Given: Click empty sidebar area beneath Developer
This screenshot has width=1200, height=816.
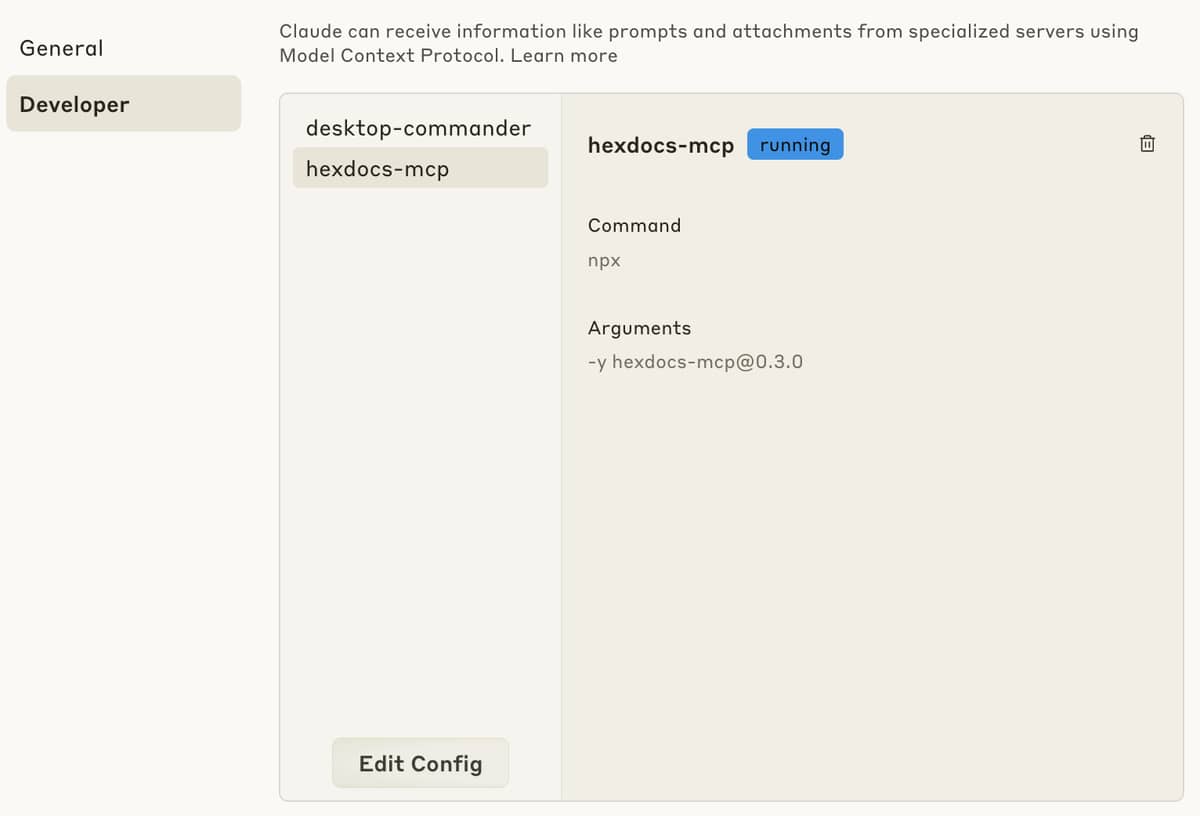Looking at the screenshot, I should coord(123,450).
